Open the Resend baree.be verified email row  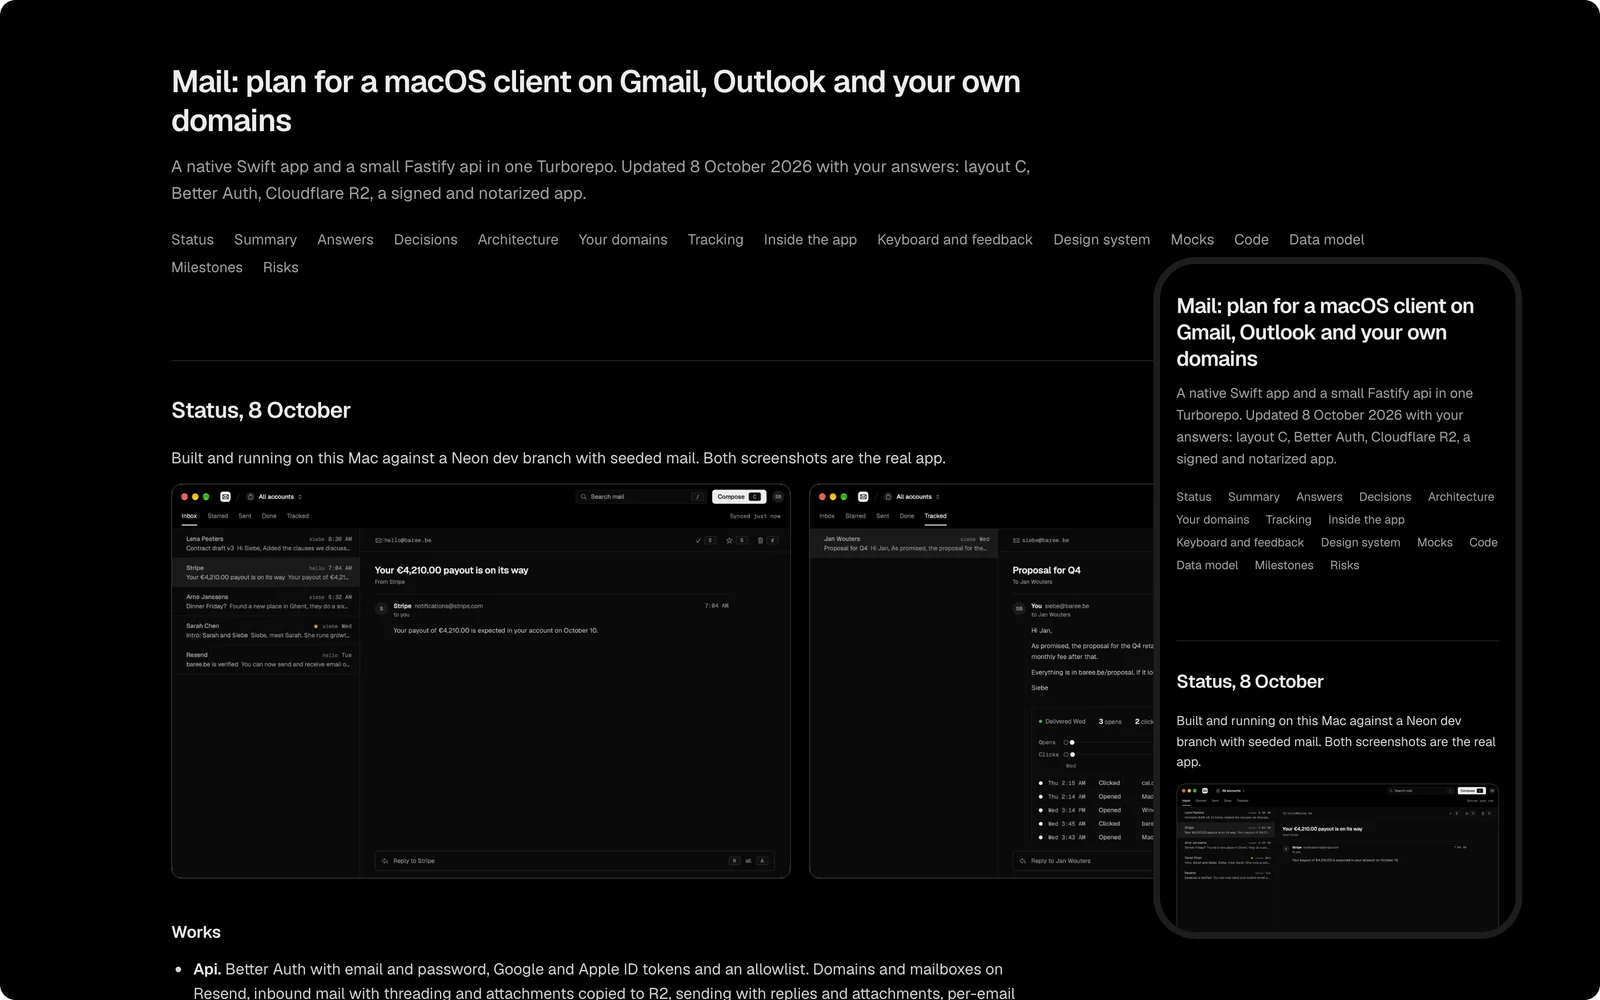click(x=267, y=660)
